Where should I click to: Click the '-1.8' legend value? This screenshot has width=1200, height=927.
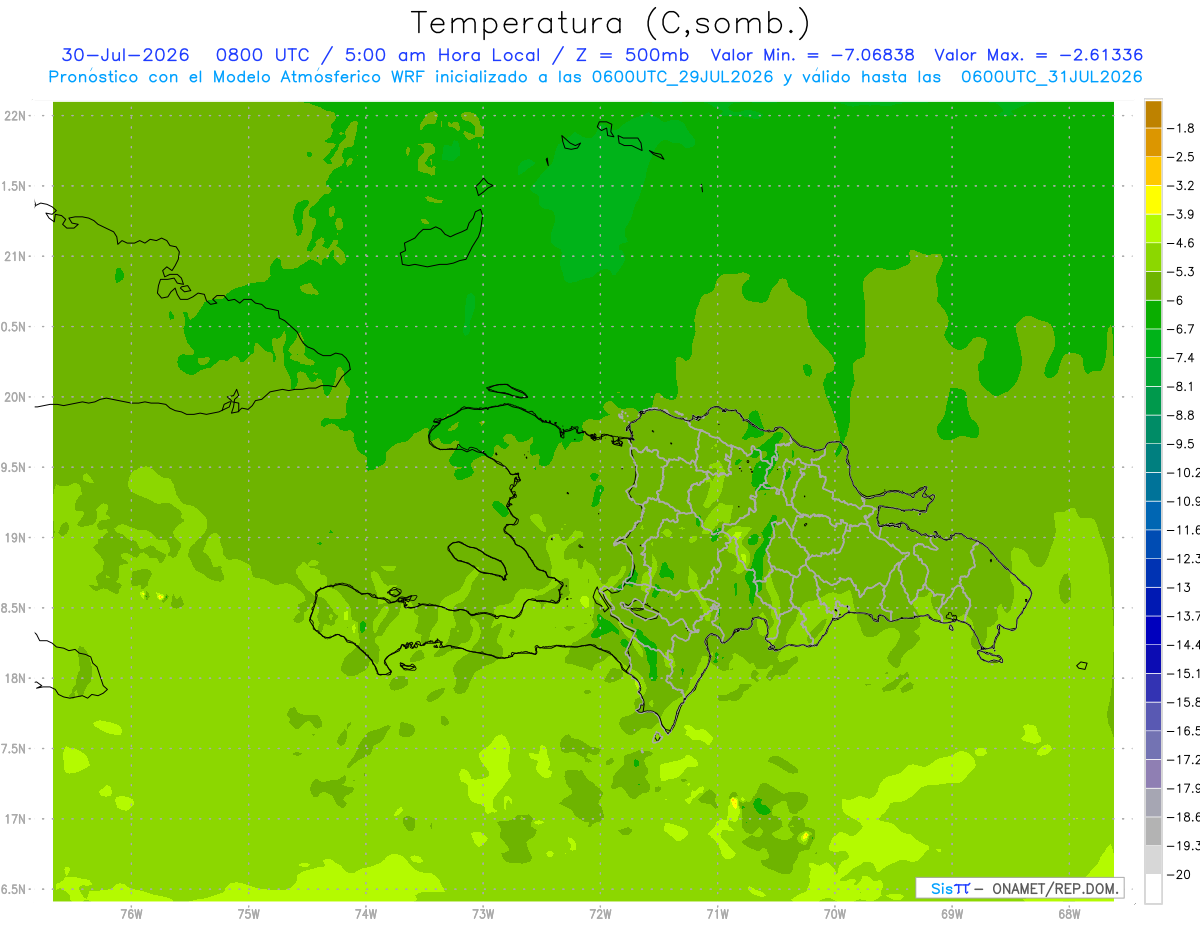click(1183, 128)
